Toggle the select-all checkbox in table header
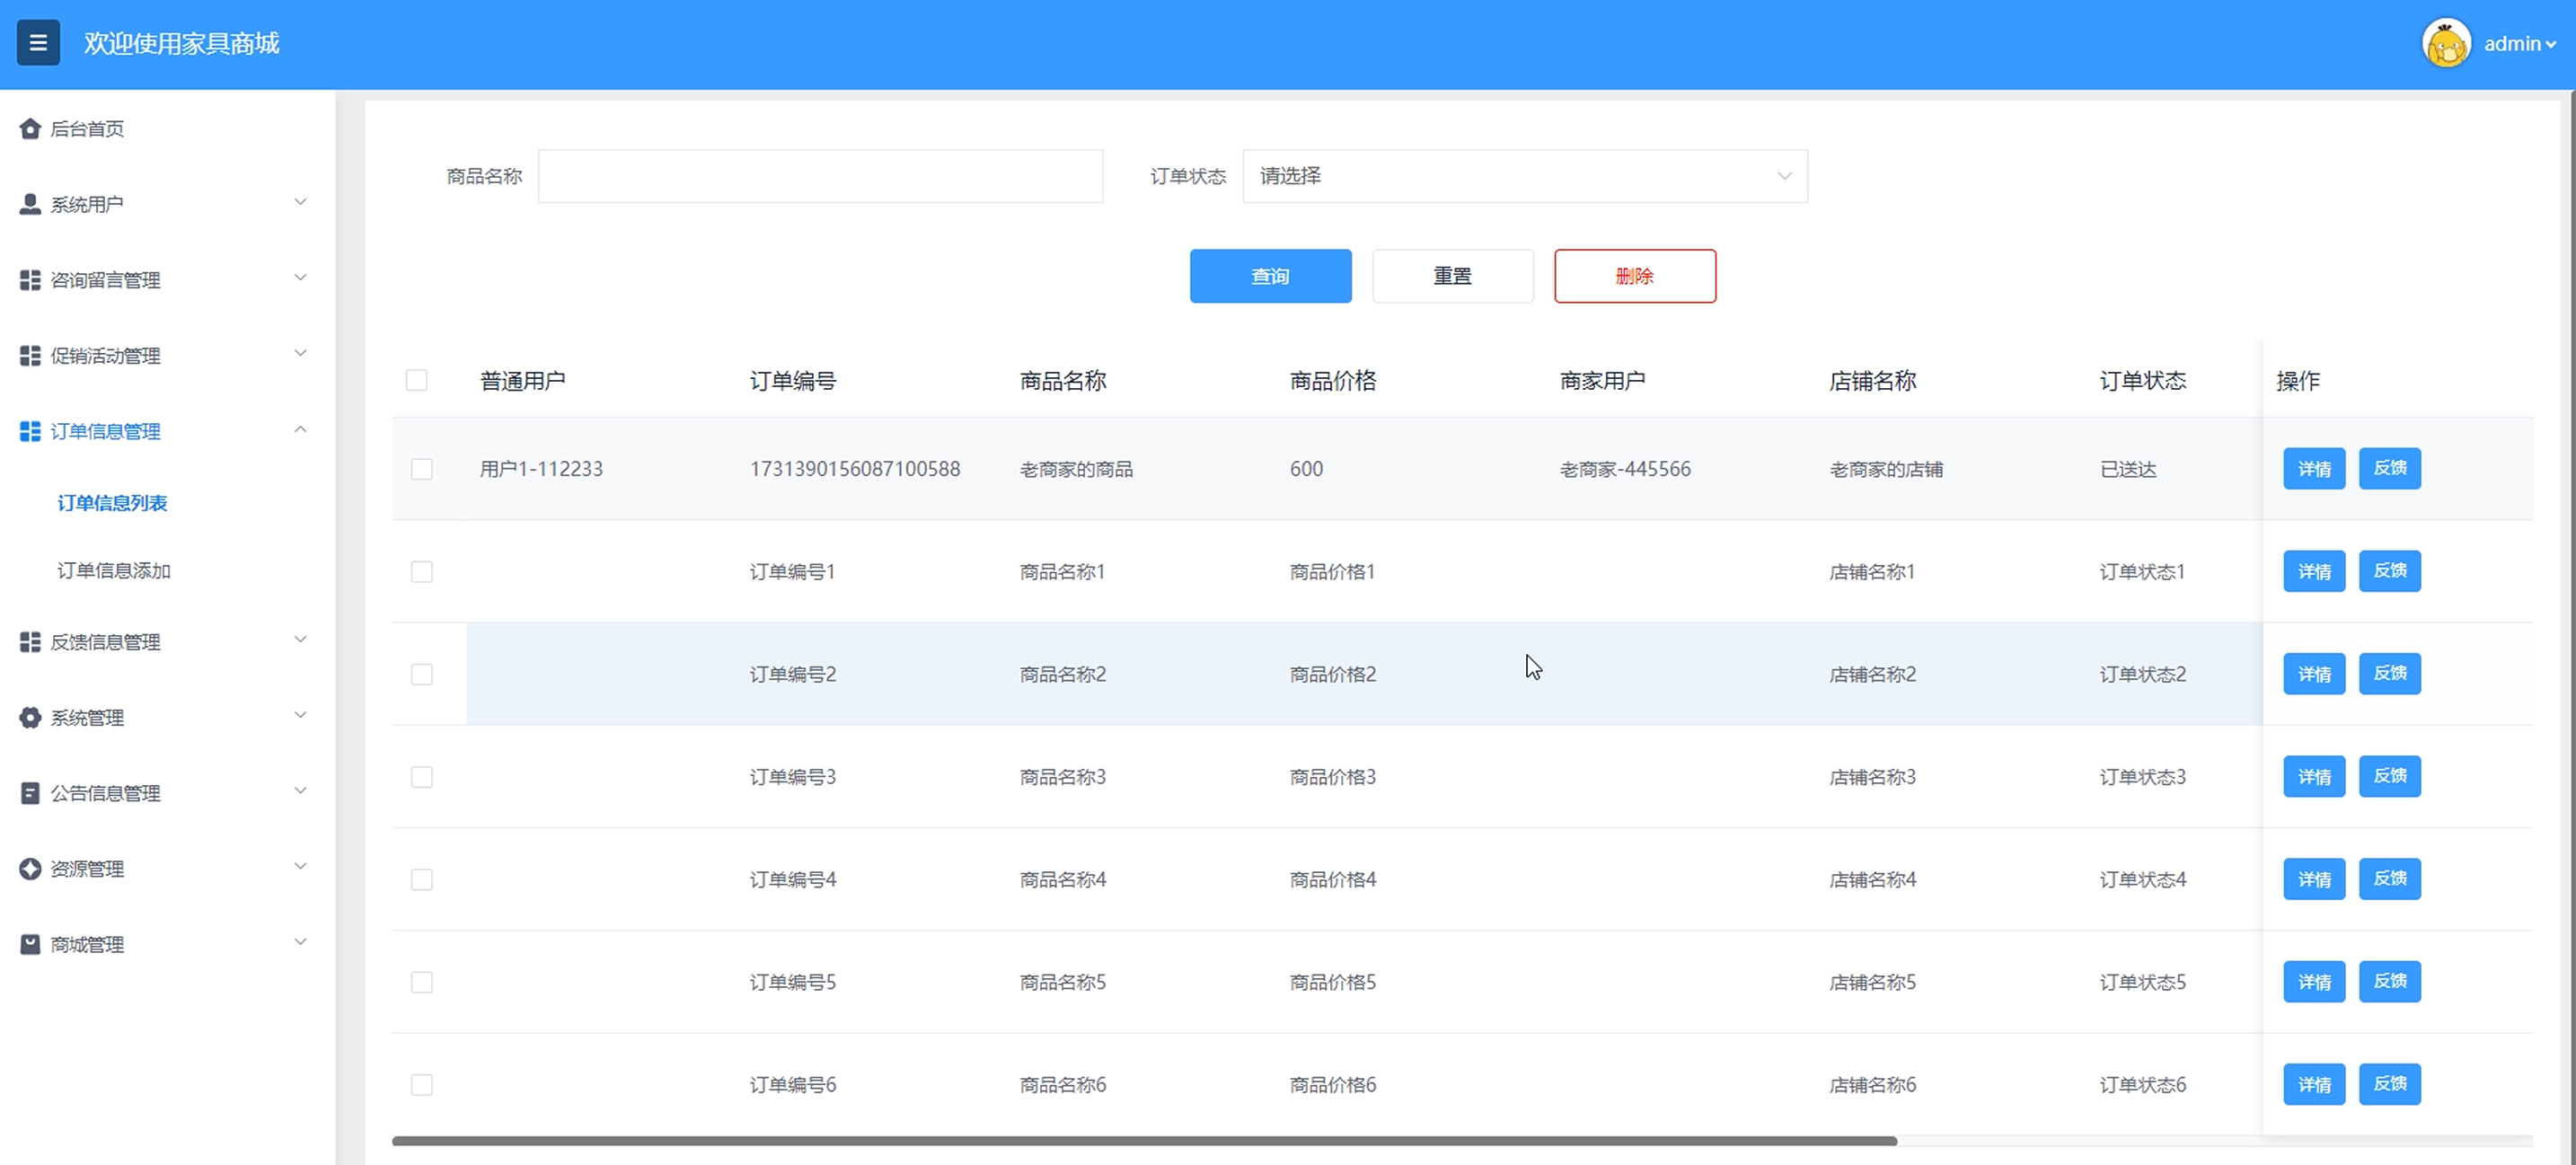 [417, 380]
